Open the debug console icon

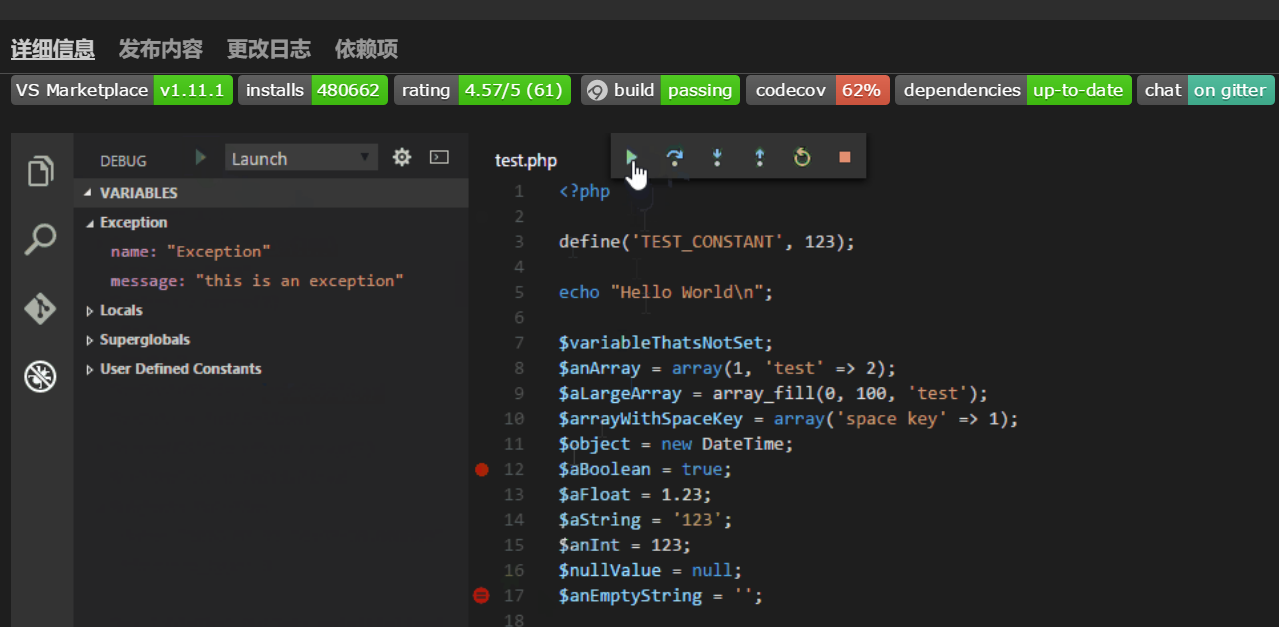point(439,157)
